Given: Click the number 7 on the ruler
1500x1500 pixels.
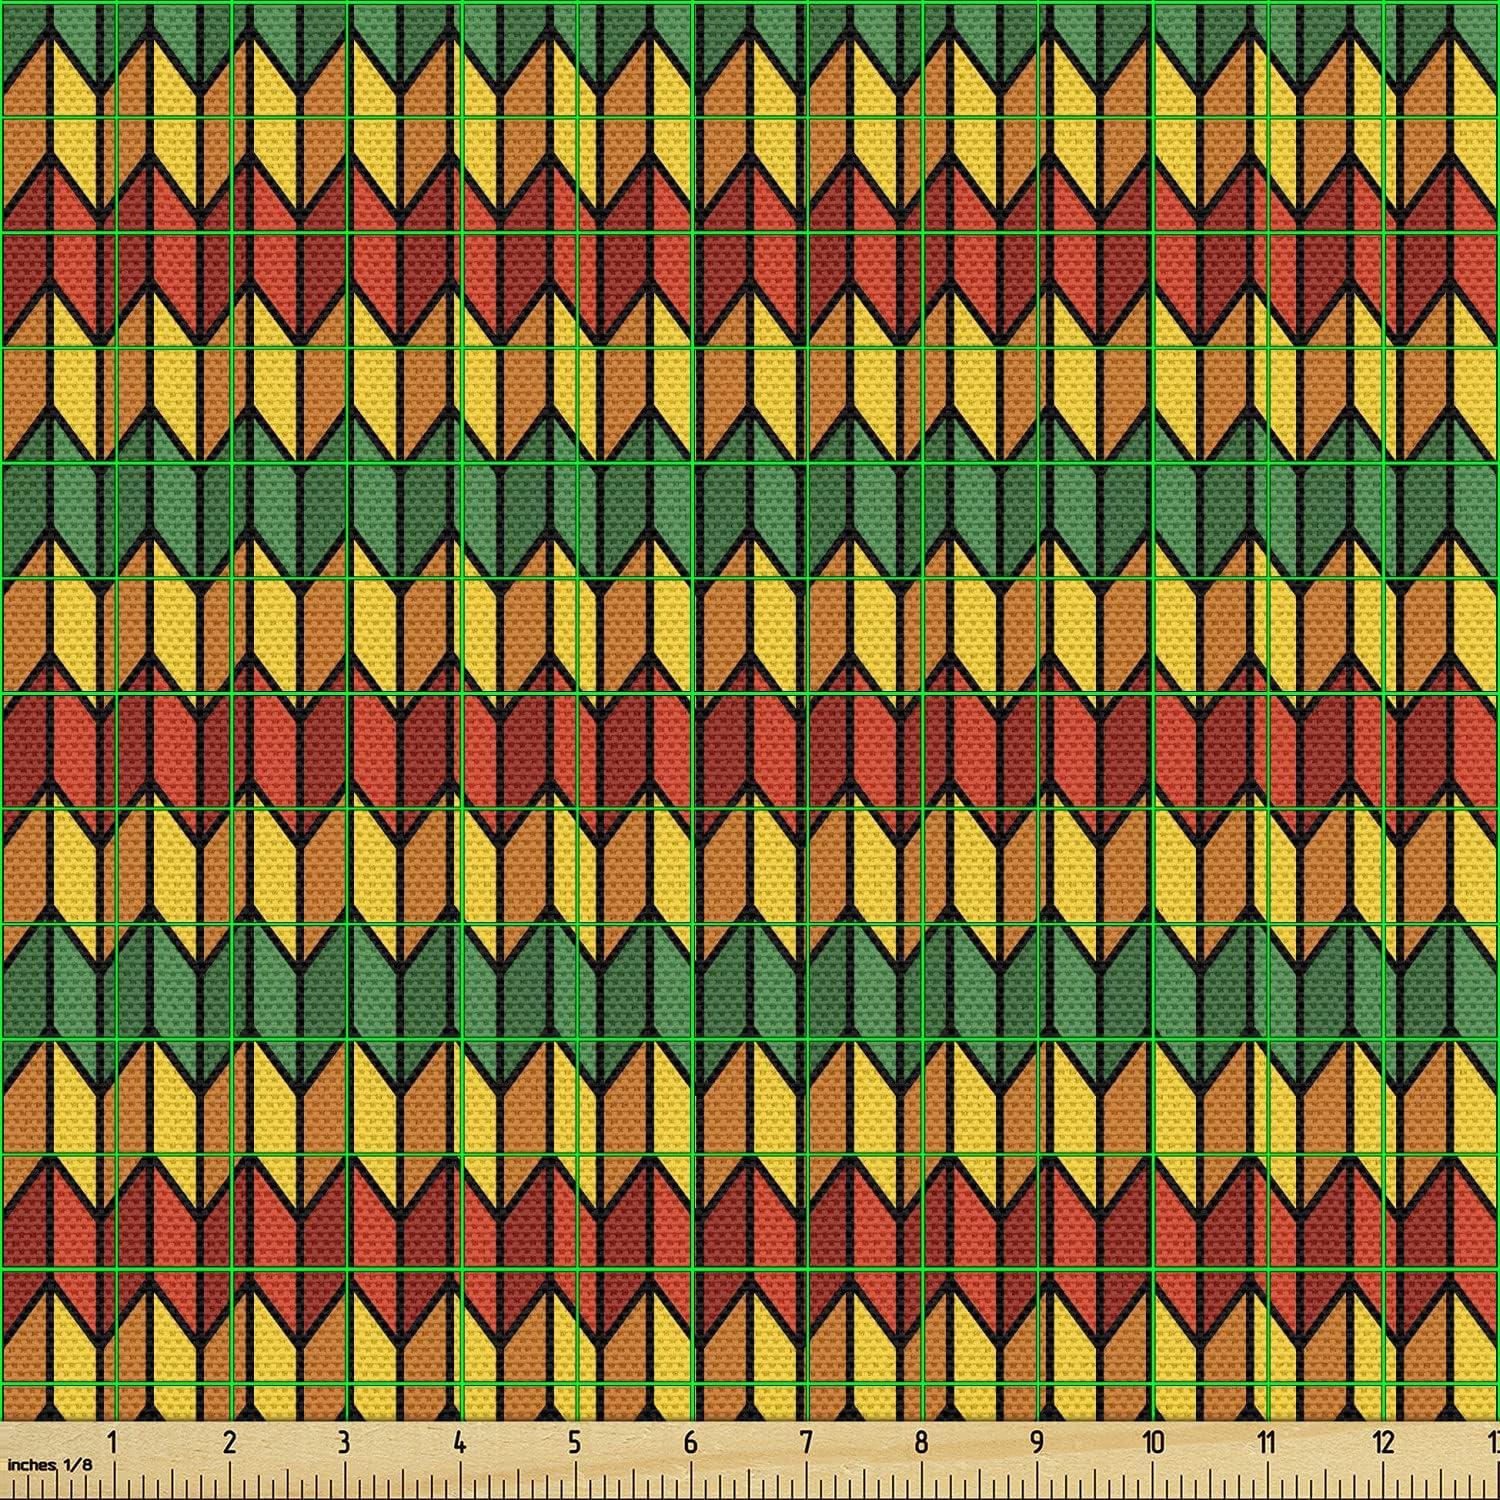Looking at the screenshot, I should pyautogui.click(x=806, y=1442).
